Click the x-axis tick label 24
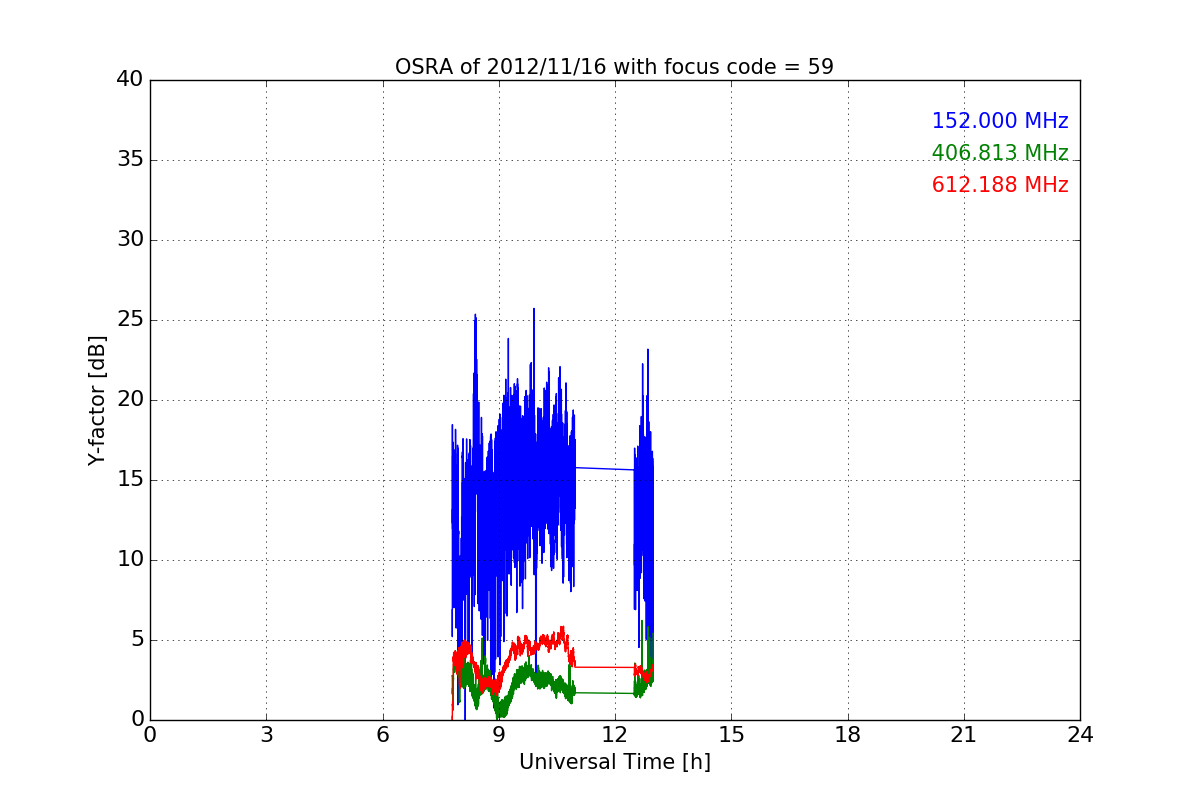The image size is (1200, 800). pos(1080,735)
